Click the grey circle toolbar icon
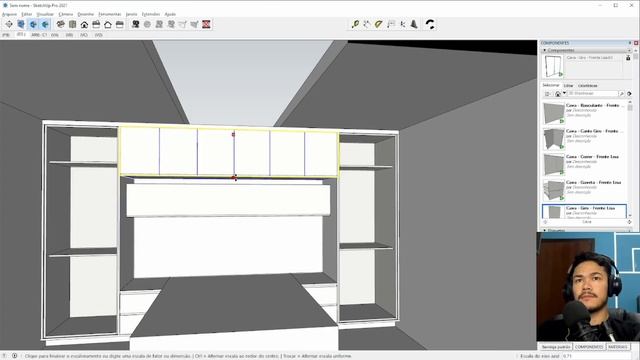Viewport: 640px width, 360px height. [147, 24]
